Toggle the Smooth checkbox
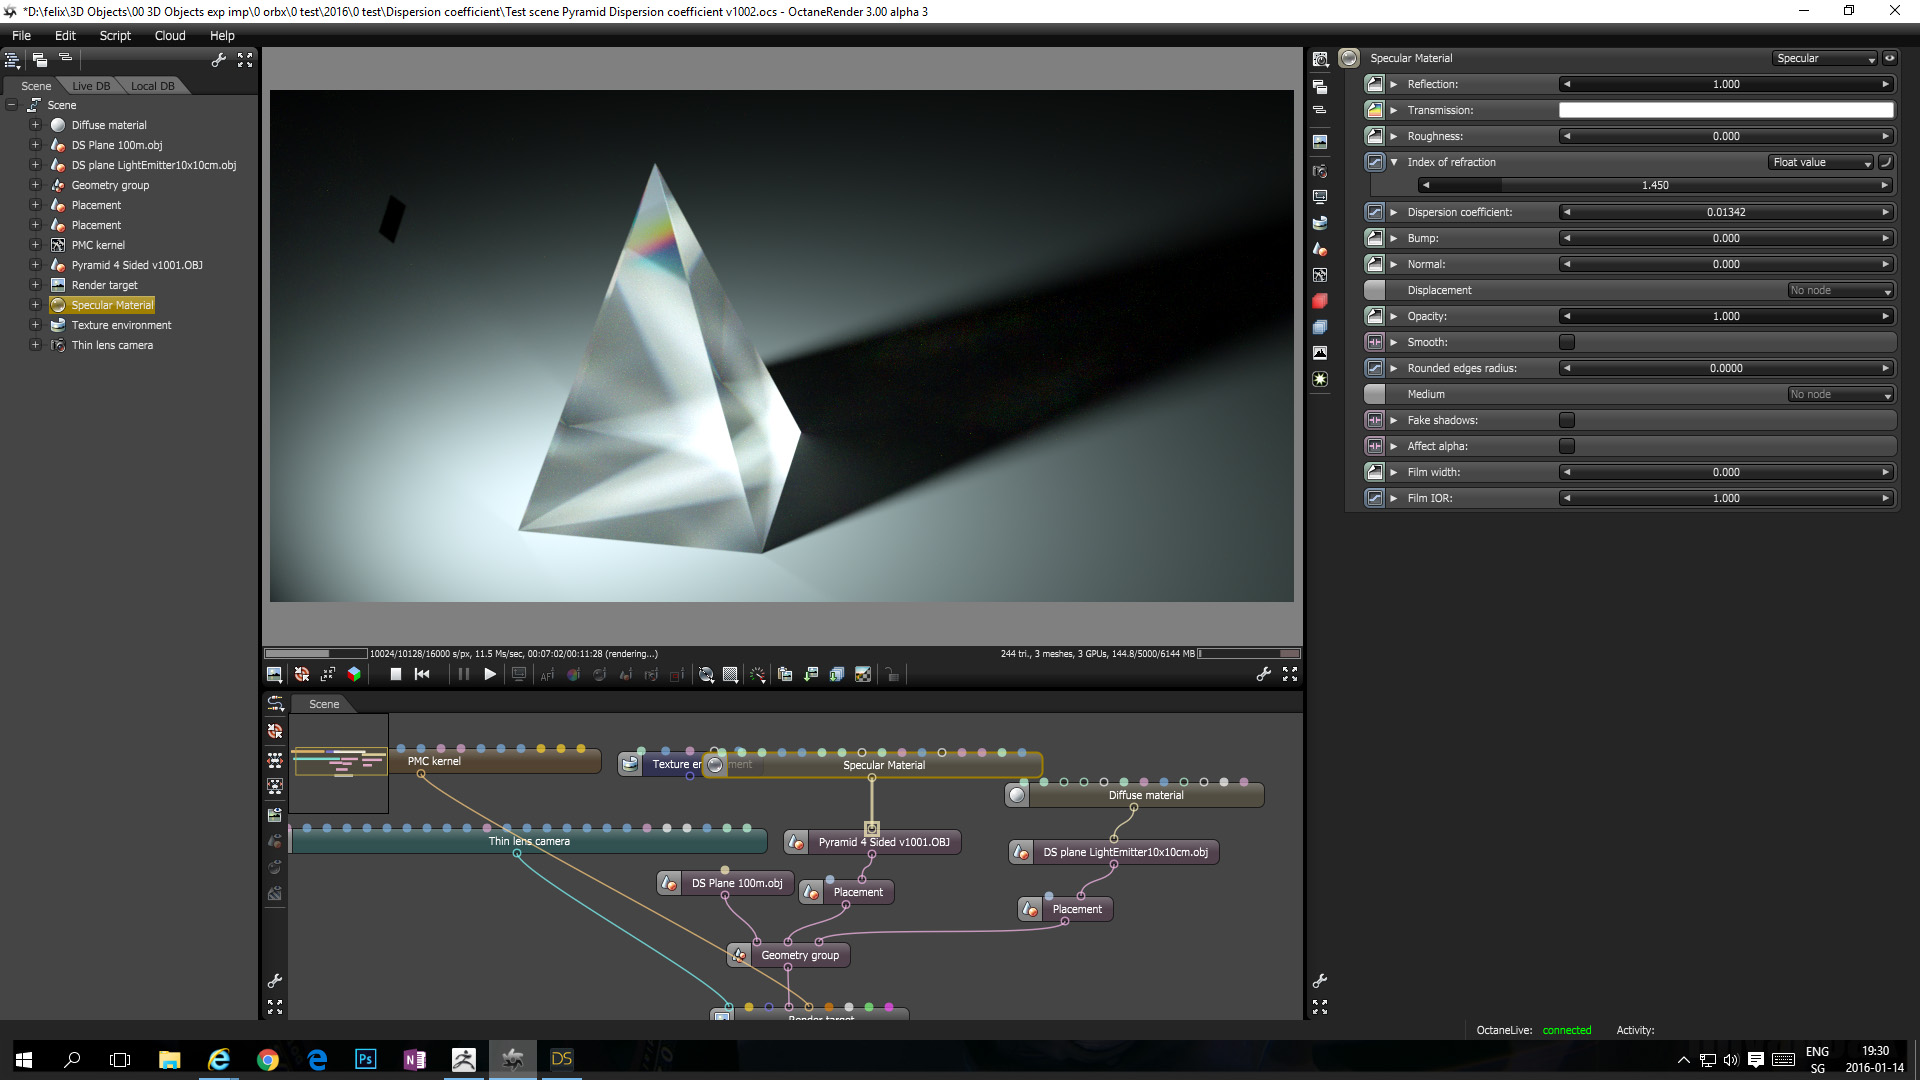This screenshot has height=1080, width=1920. click(x=1567, y=342)
